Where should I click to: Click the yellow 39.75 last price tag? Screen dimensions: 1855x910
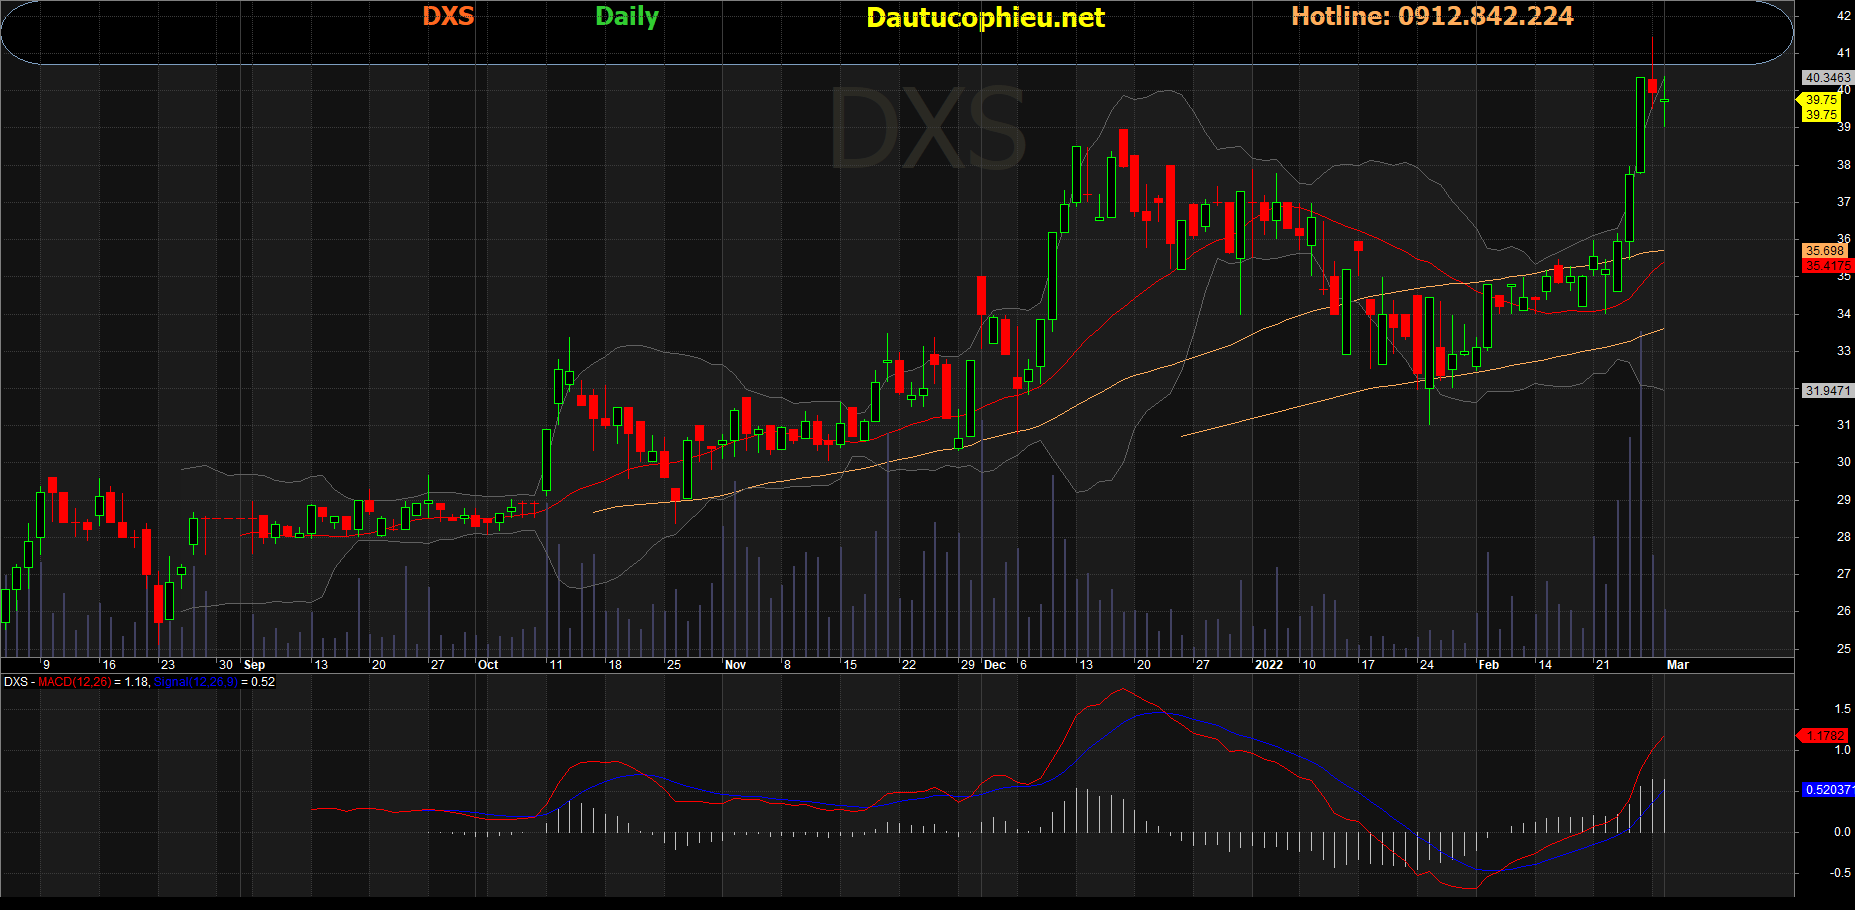point(1820,100)
